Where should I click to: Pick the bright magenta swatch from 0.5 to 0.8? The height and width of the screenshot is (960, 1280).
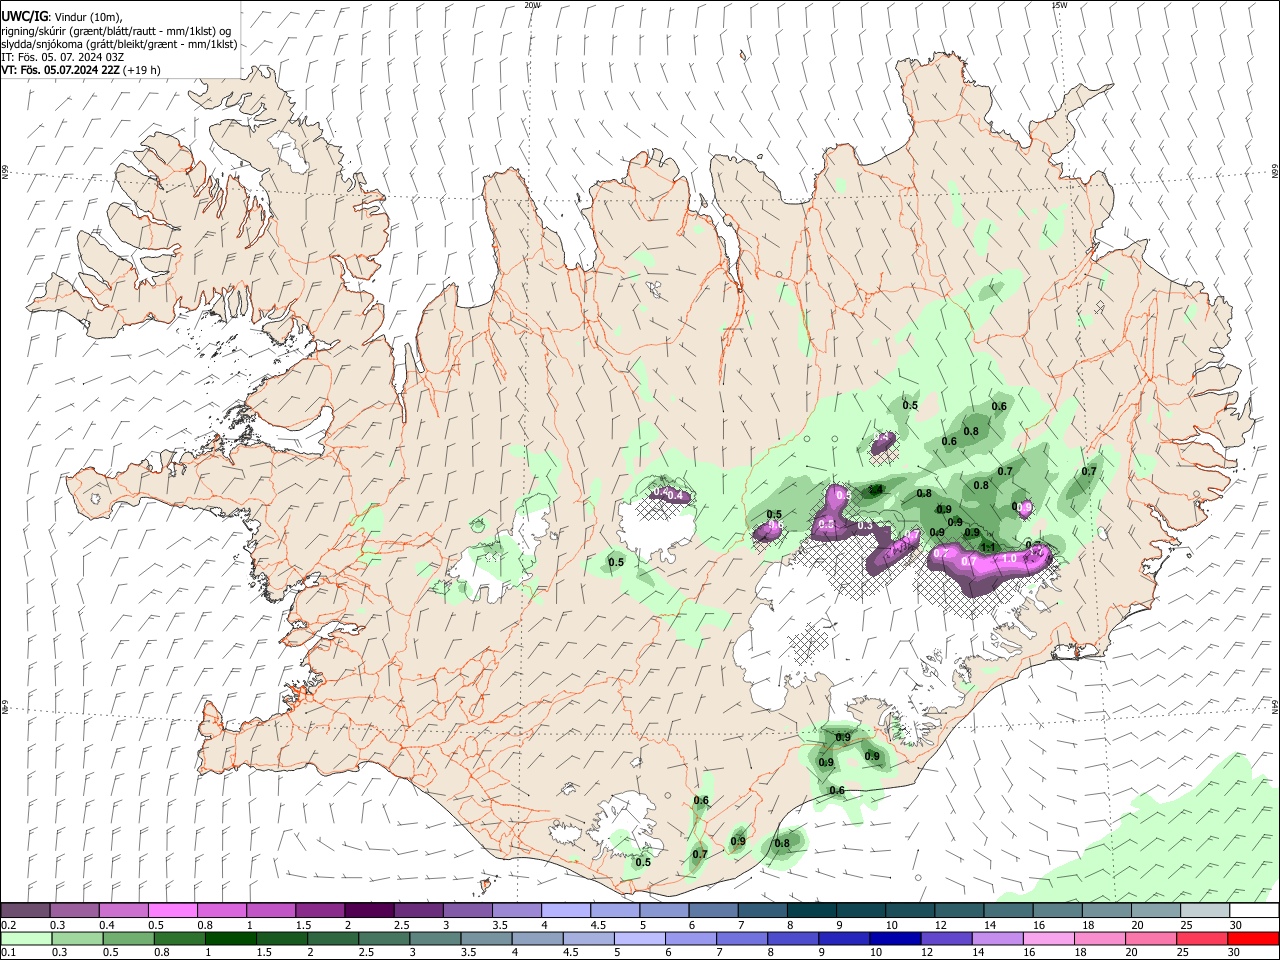(172, 911)
